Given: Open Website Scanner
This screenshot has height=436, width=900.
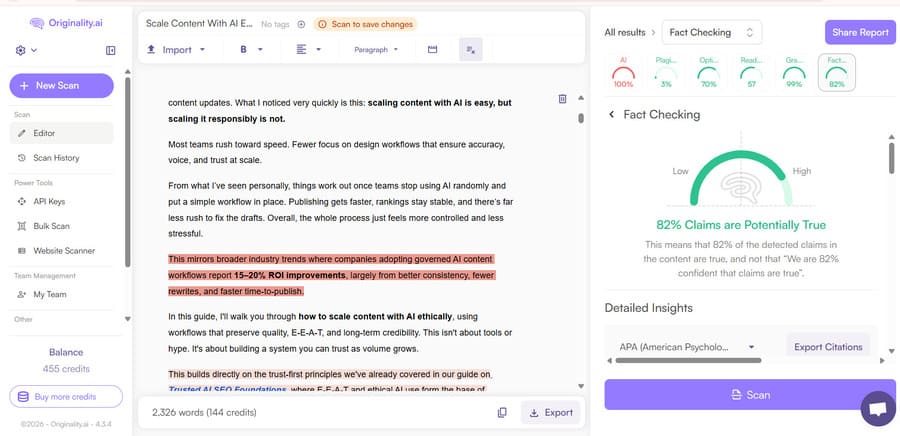Looking at the screenshot, I should tap(61, 251).
